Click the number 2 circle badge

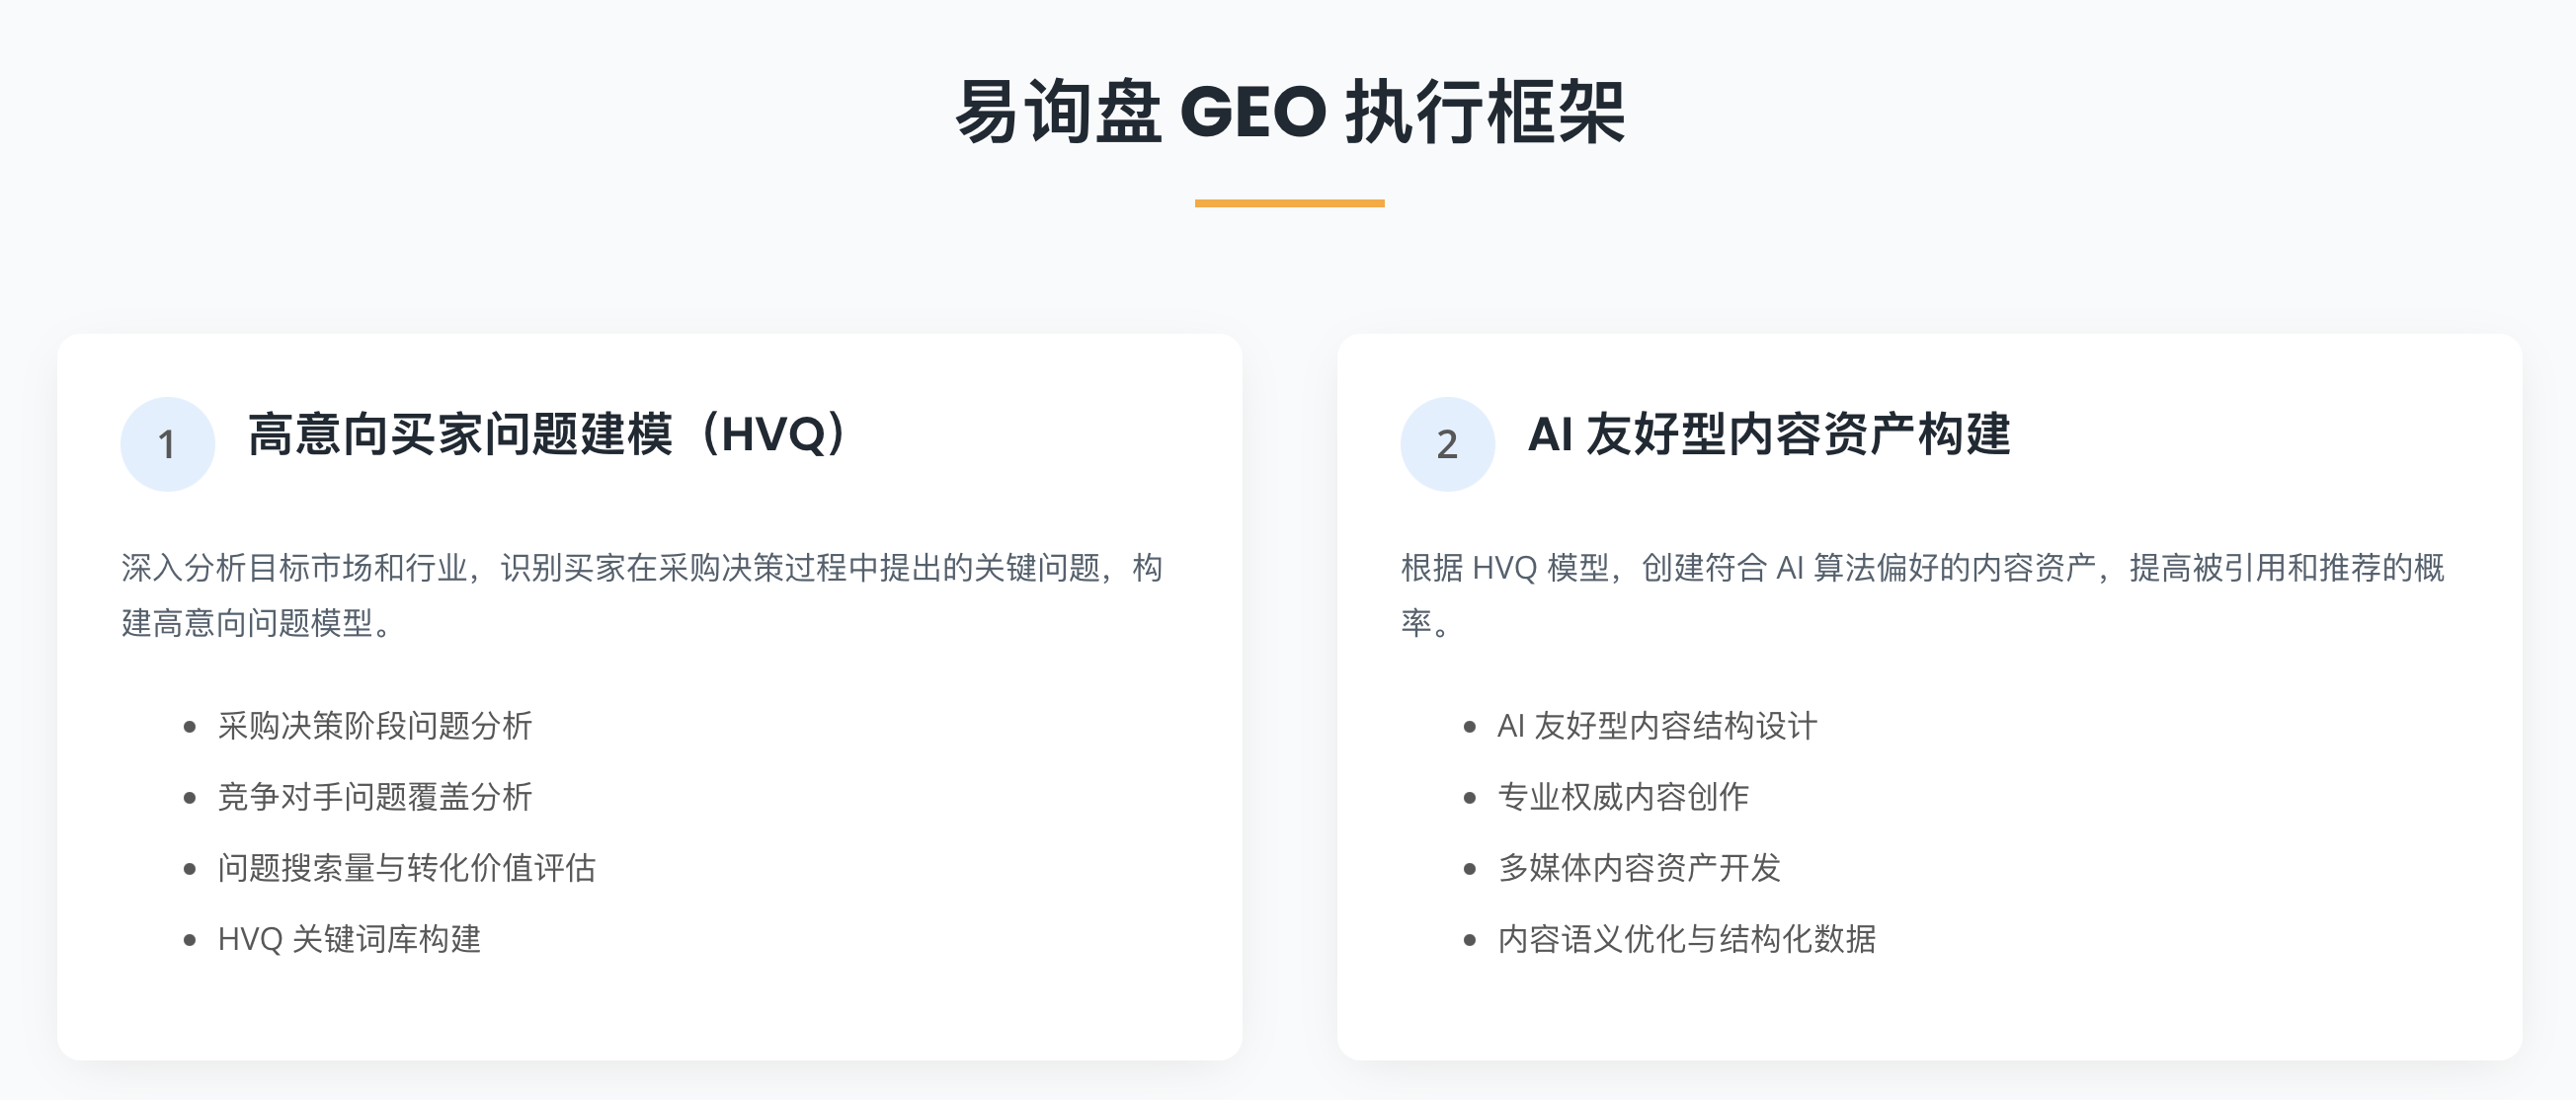pos(1447,444)
